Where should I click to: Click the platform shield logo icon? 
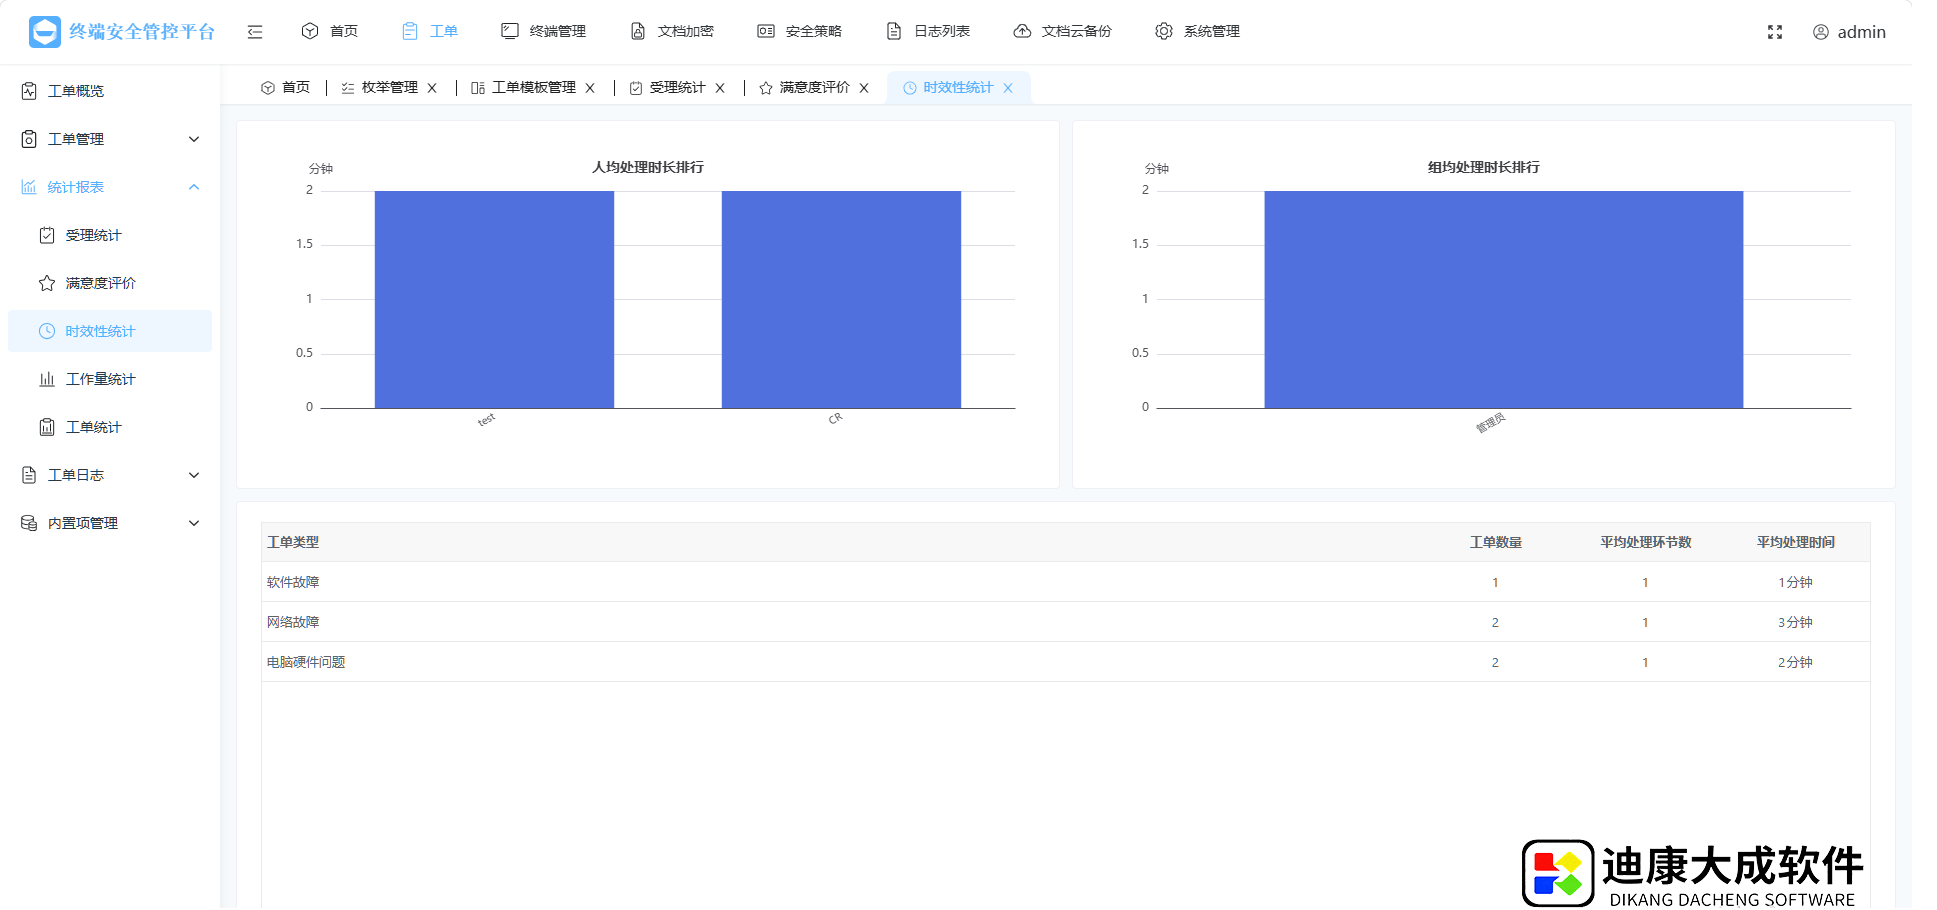coord(45,32)
